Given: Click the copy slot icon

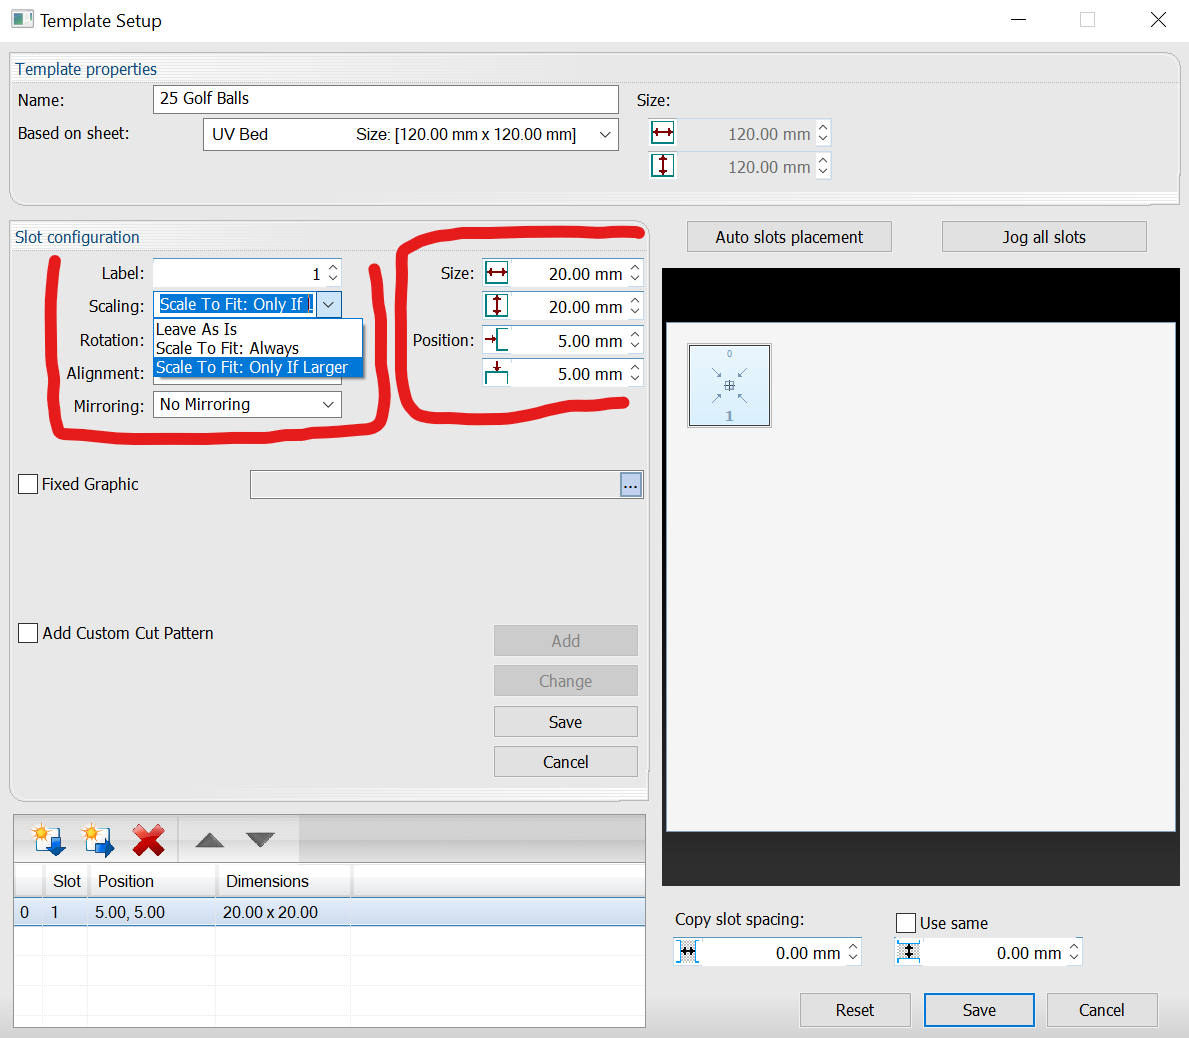Looking at the screenshot, I should point(98,839).
